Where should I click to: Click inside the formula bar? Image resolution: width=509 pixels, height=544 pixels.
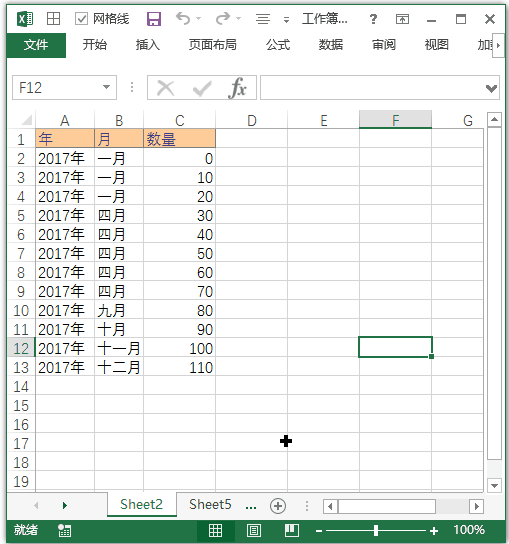coord(373,87)
